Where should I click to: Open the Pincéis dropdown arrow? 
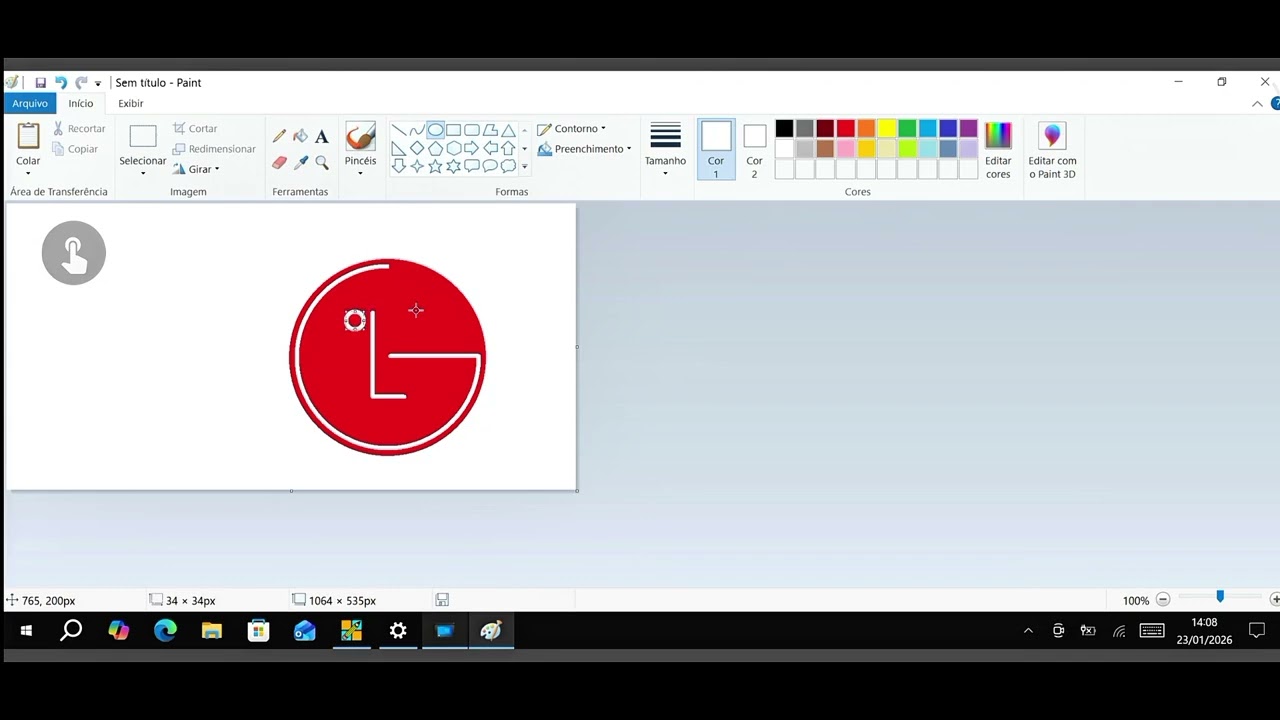(x=360, y=174)
